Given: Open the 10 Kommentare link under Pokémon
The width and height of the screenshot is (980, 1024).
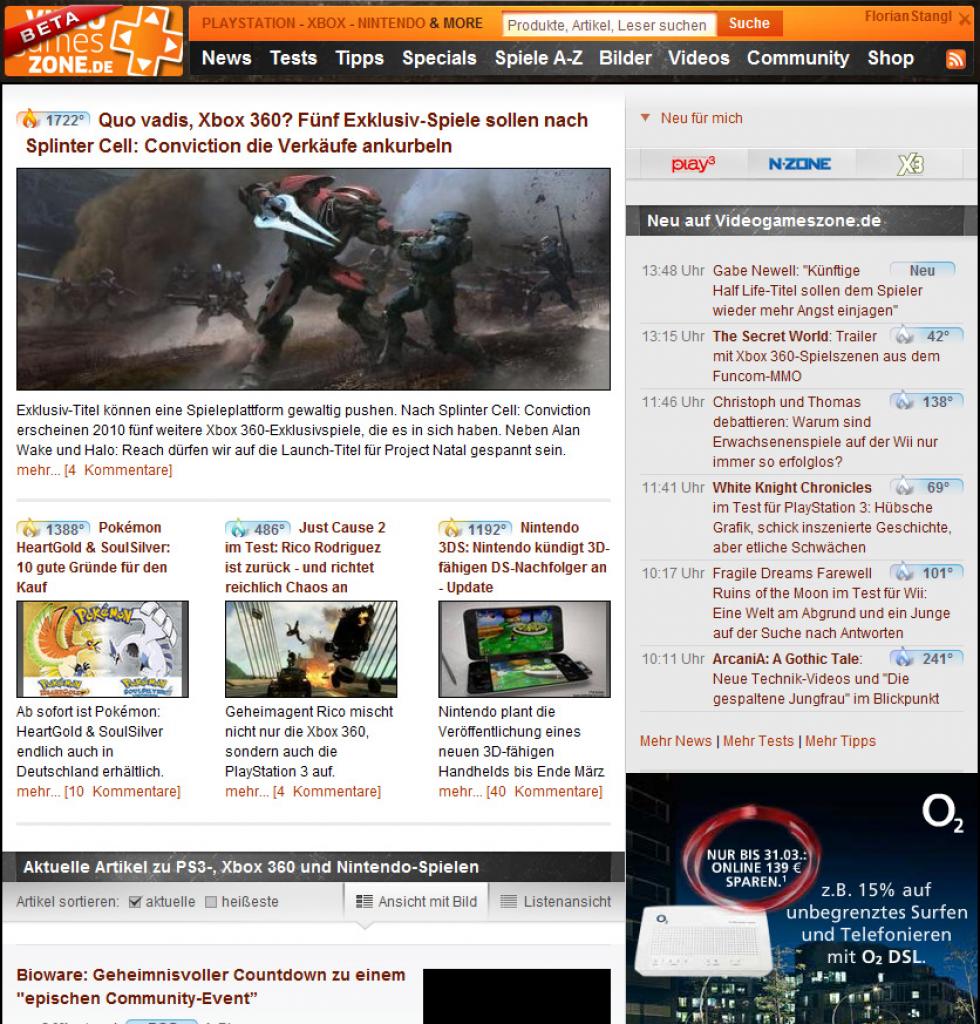Looking at the screenshot, I should 123,792.
